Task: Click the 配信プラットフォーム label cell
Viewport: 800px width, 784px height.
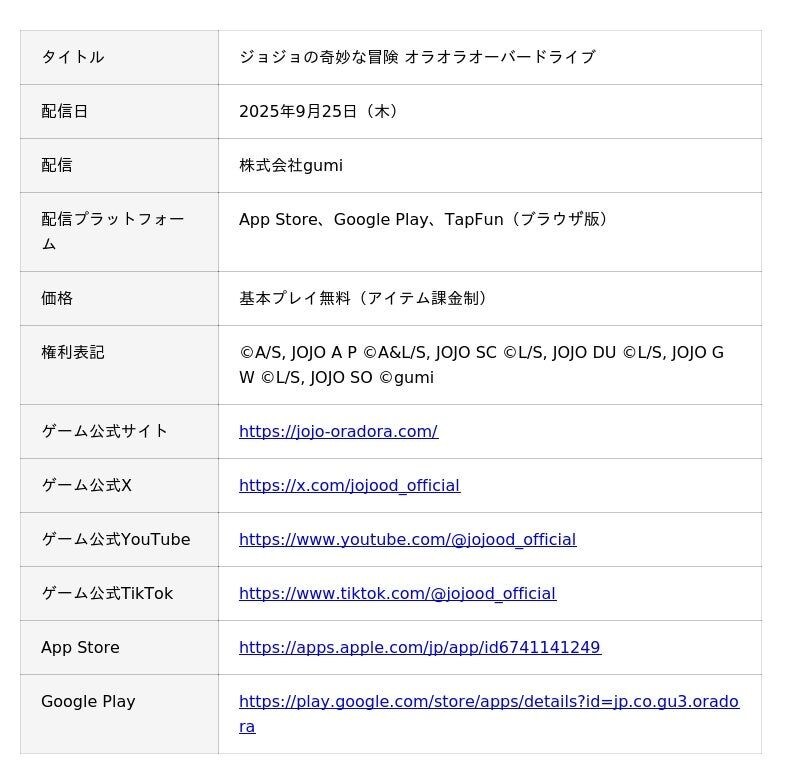Action: 119,232
